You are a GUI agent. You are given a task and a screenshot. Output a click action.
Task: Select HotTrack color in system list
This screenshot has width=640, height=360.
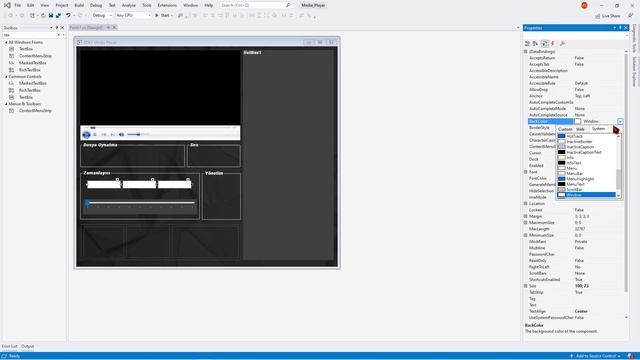[x=586, y=136]
